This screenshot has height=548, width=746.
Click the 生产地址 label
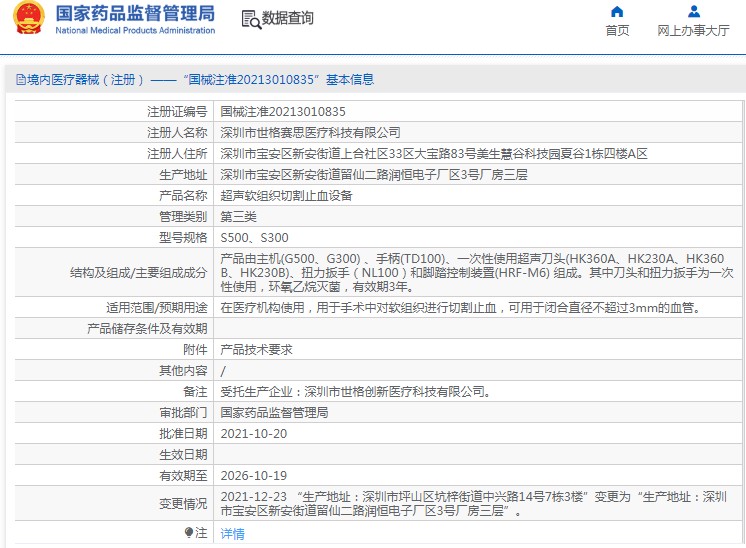(183, 175)
